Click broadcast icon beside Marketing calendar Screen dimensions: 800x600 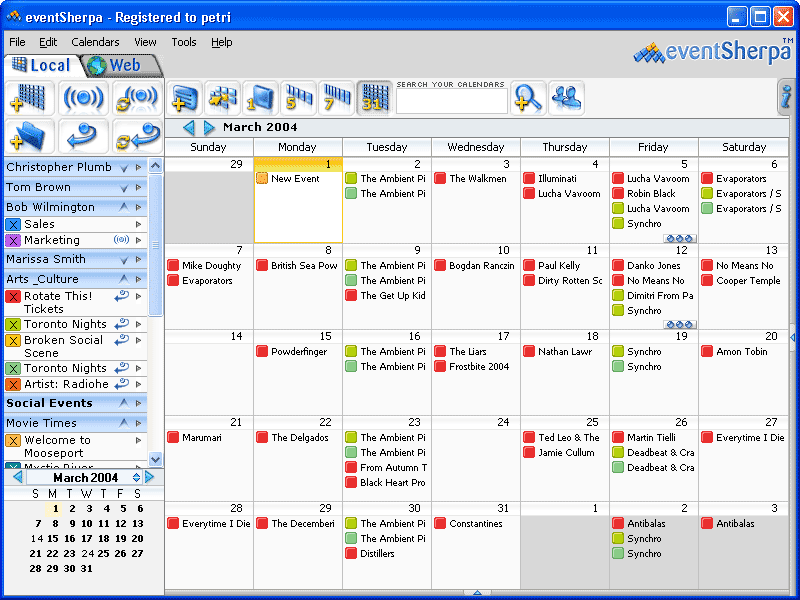coord(121,240)
